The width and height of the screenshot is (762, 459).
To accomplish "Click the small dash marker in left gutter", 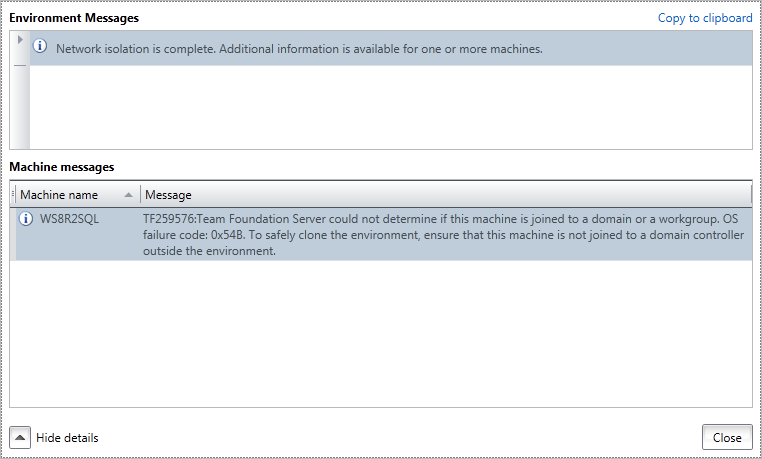I will coord(20,65).
